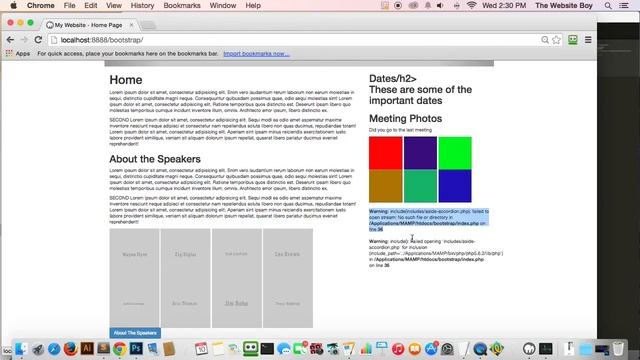
Task: Open the History menu
Action: pyautogui.click(x=142, y=6)
